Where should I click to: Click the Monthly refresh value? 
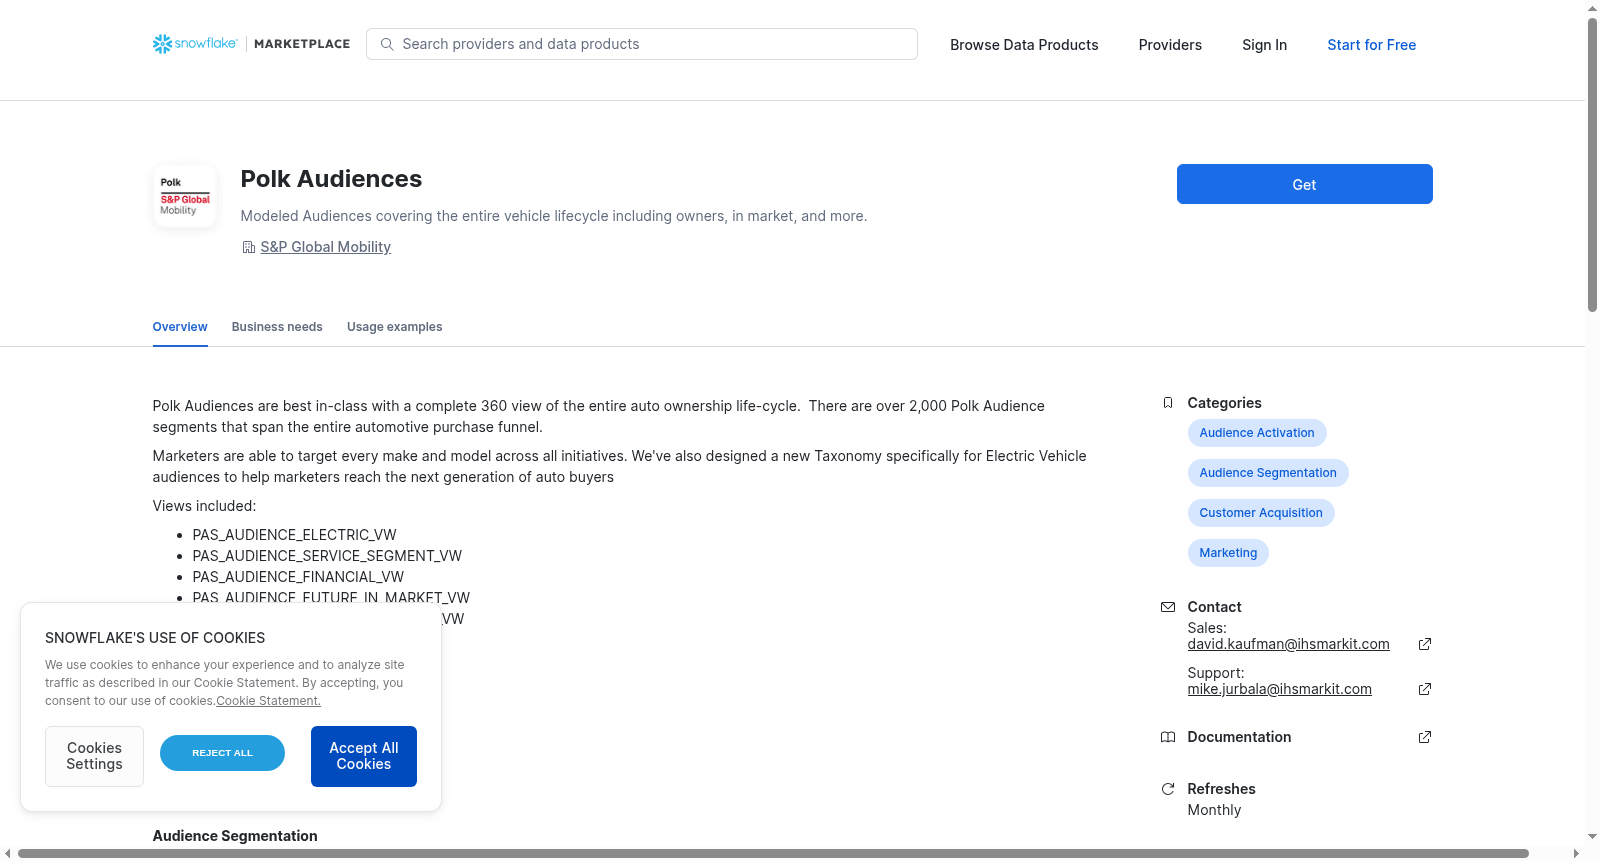(1214, 810)
